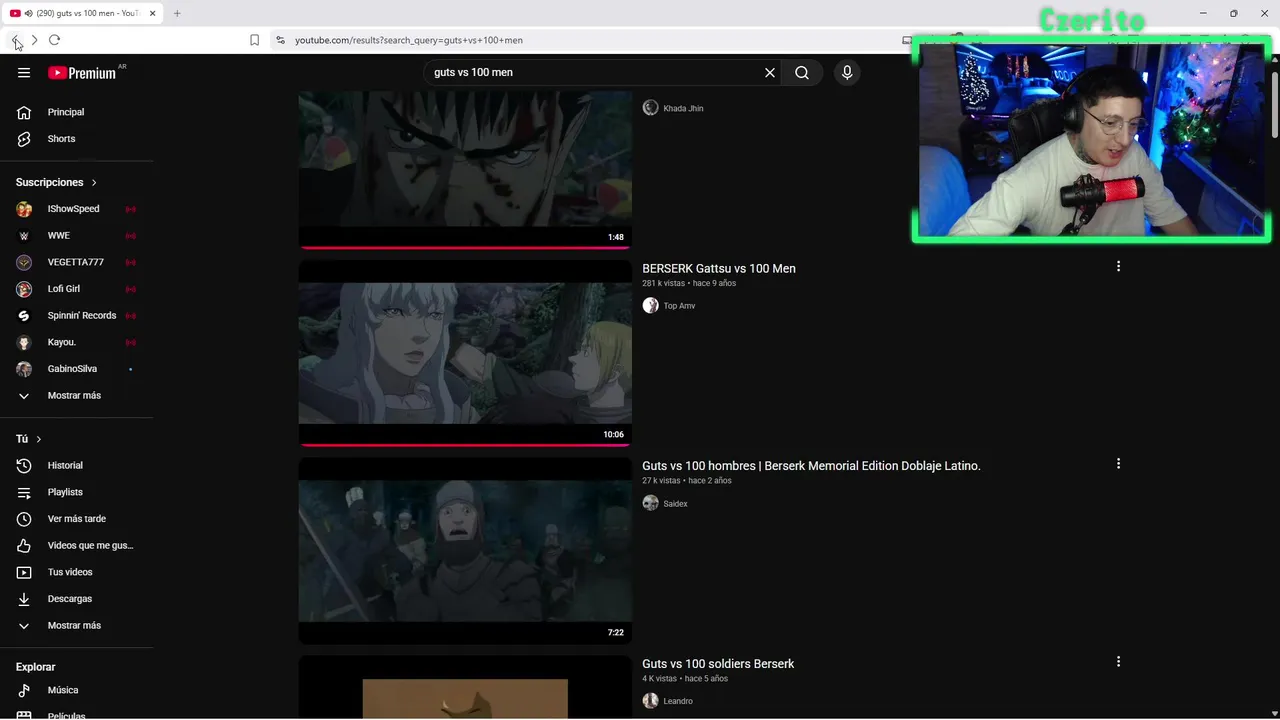This screenshot has height=720, width=1280.
Task: Click Leandro channel name
Action: coord(678,701)
